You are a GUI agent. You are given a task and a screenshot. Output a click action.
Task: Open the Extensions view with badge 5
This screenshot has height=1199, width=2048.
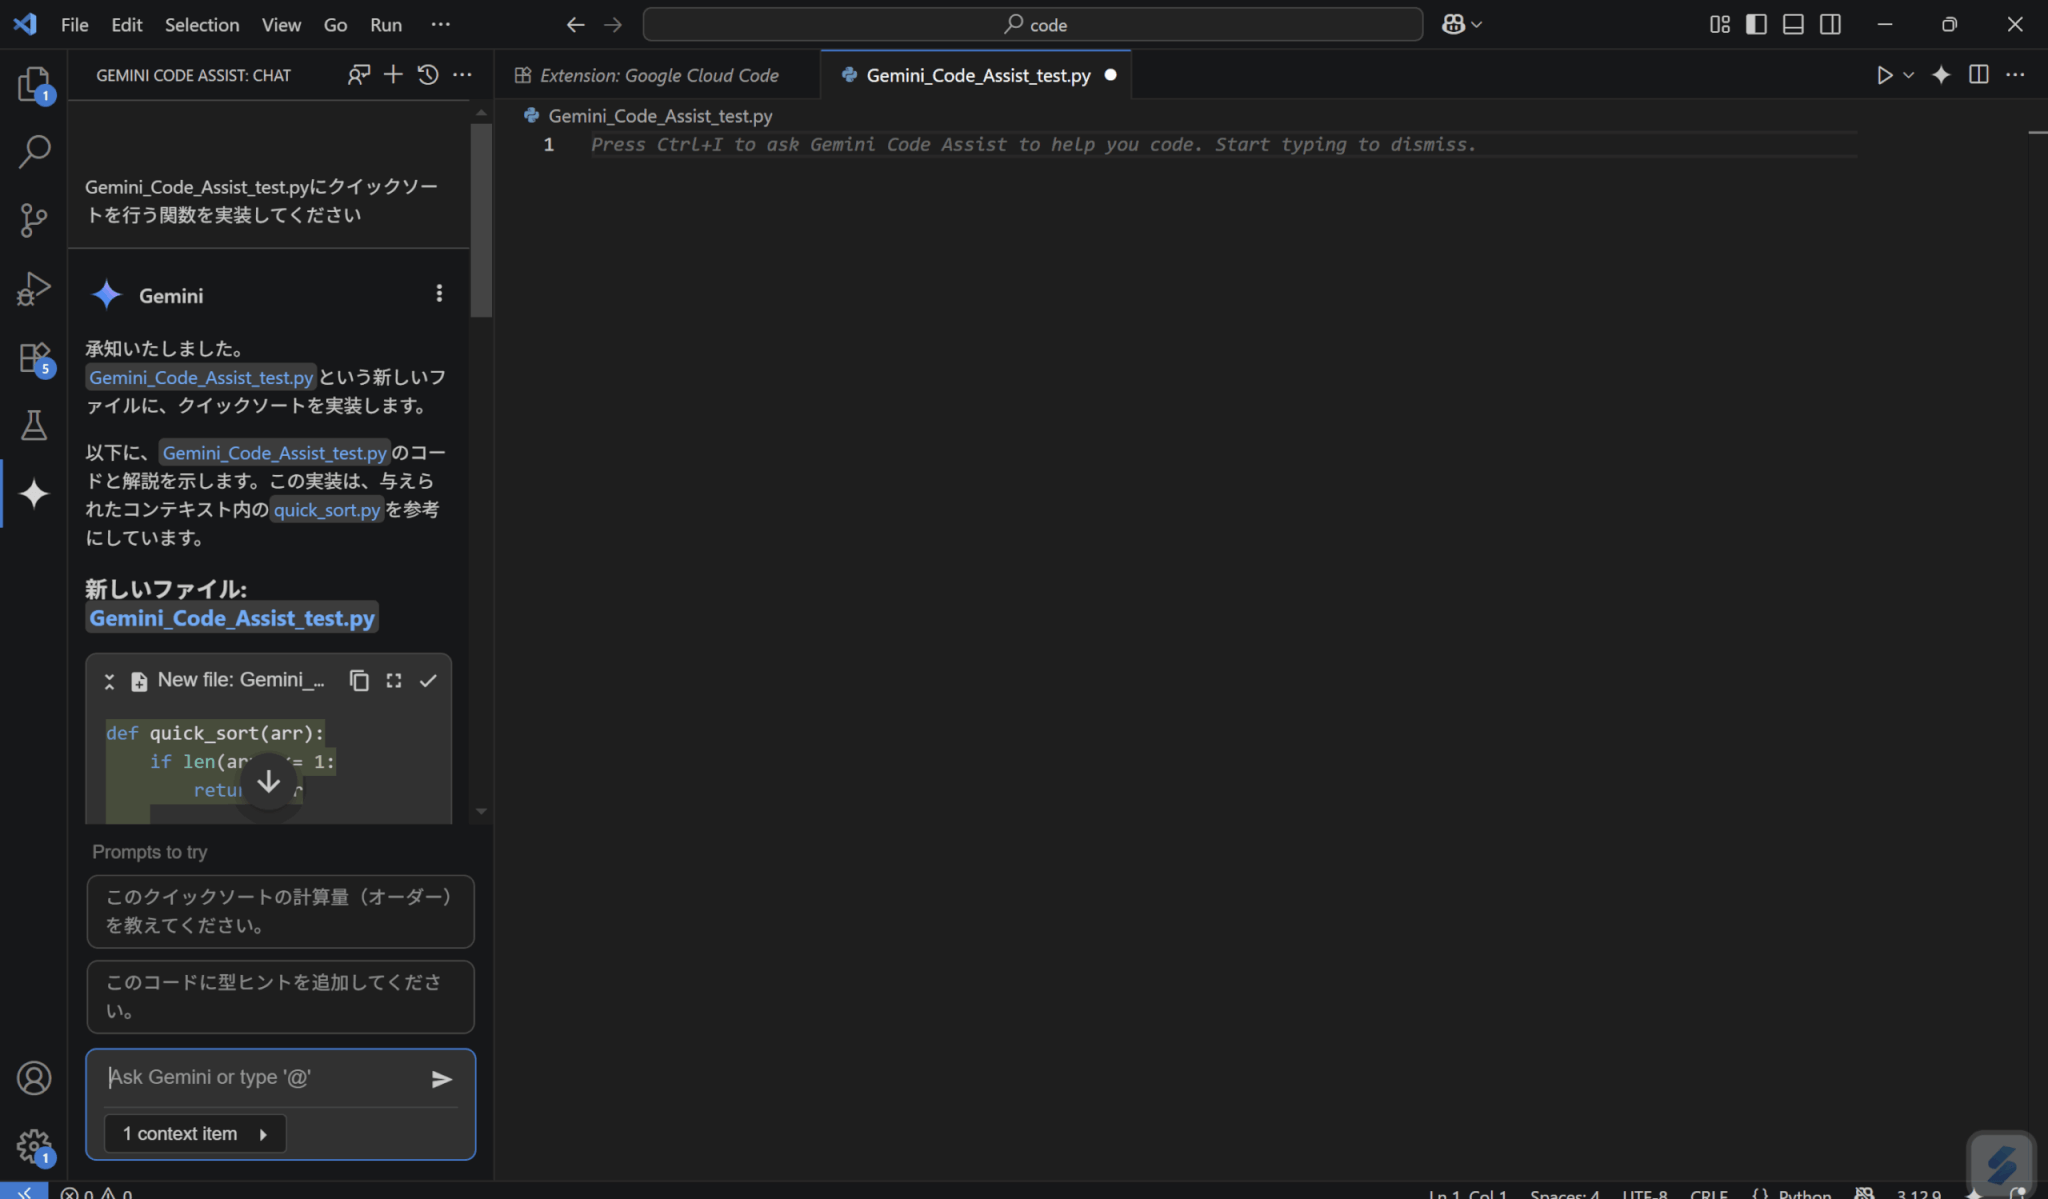[x=34, y=358]
